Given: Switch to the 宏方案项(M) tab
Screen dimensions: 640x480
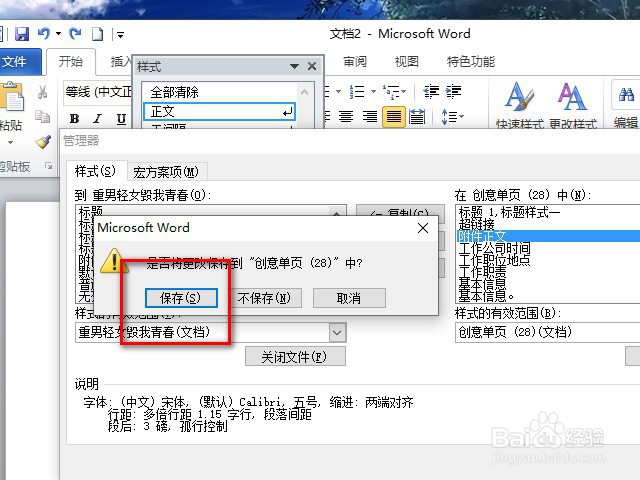Looking at the screenshot, I should pyautogui.click(x=166, y=172).
